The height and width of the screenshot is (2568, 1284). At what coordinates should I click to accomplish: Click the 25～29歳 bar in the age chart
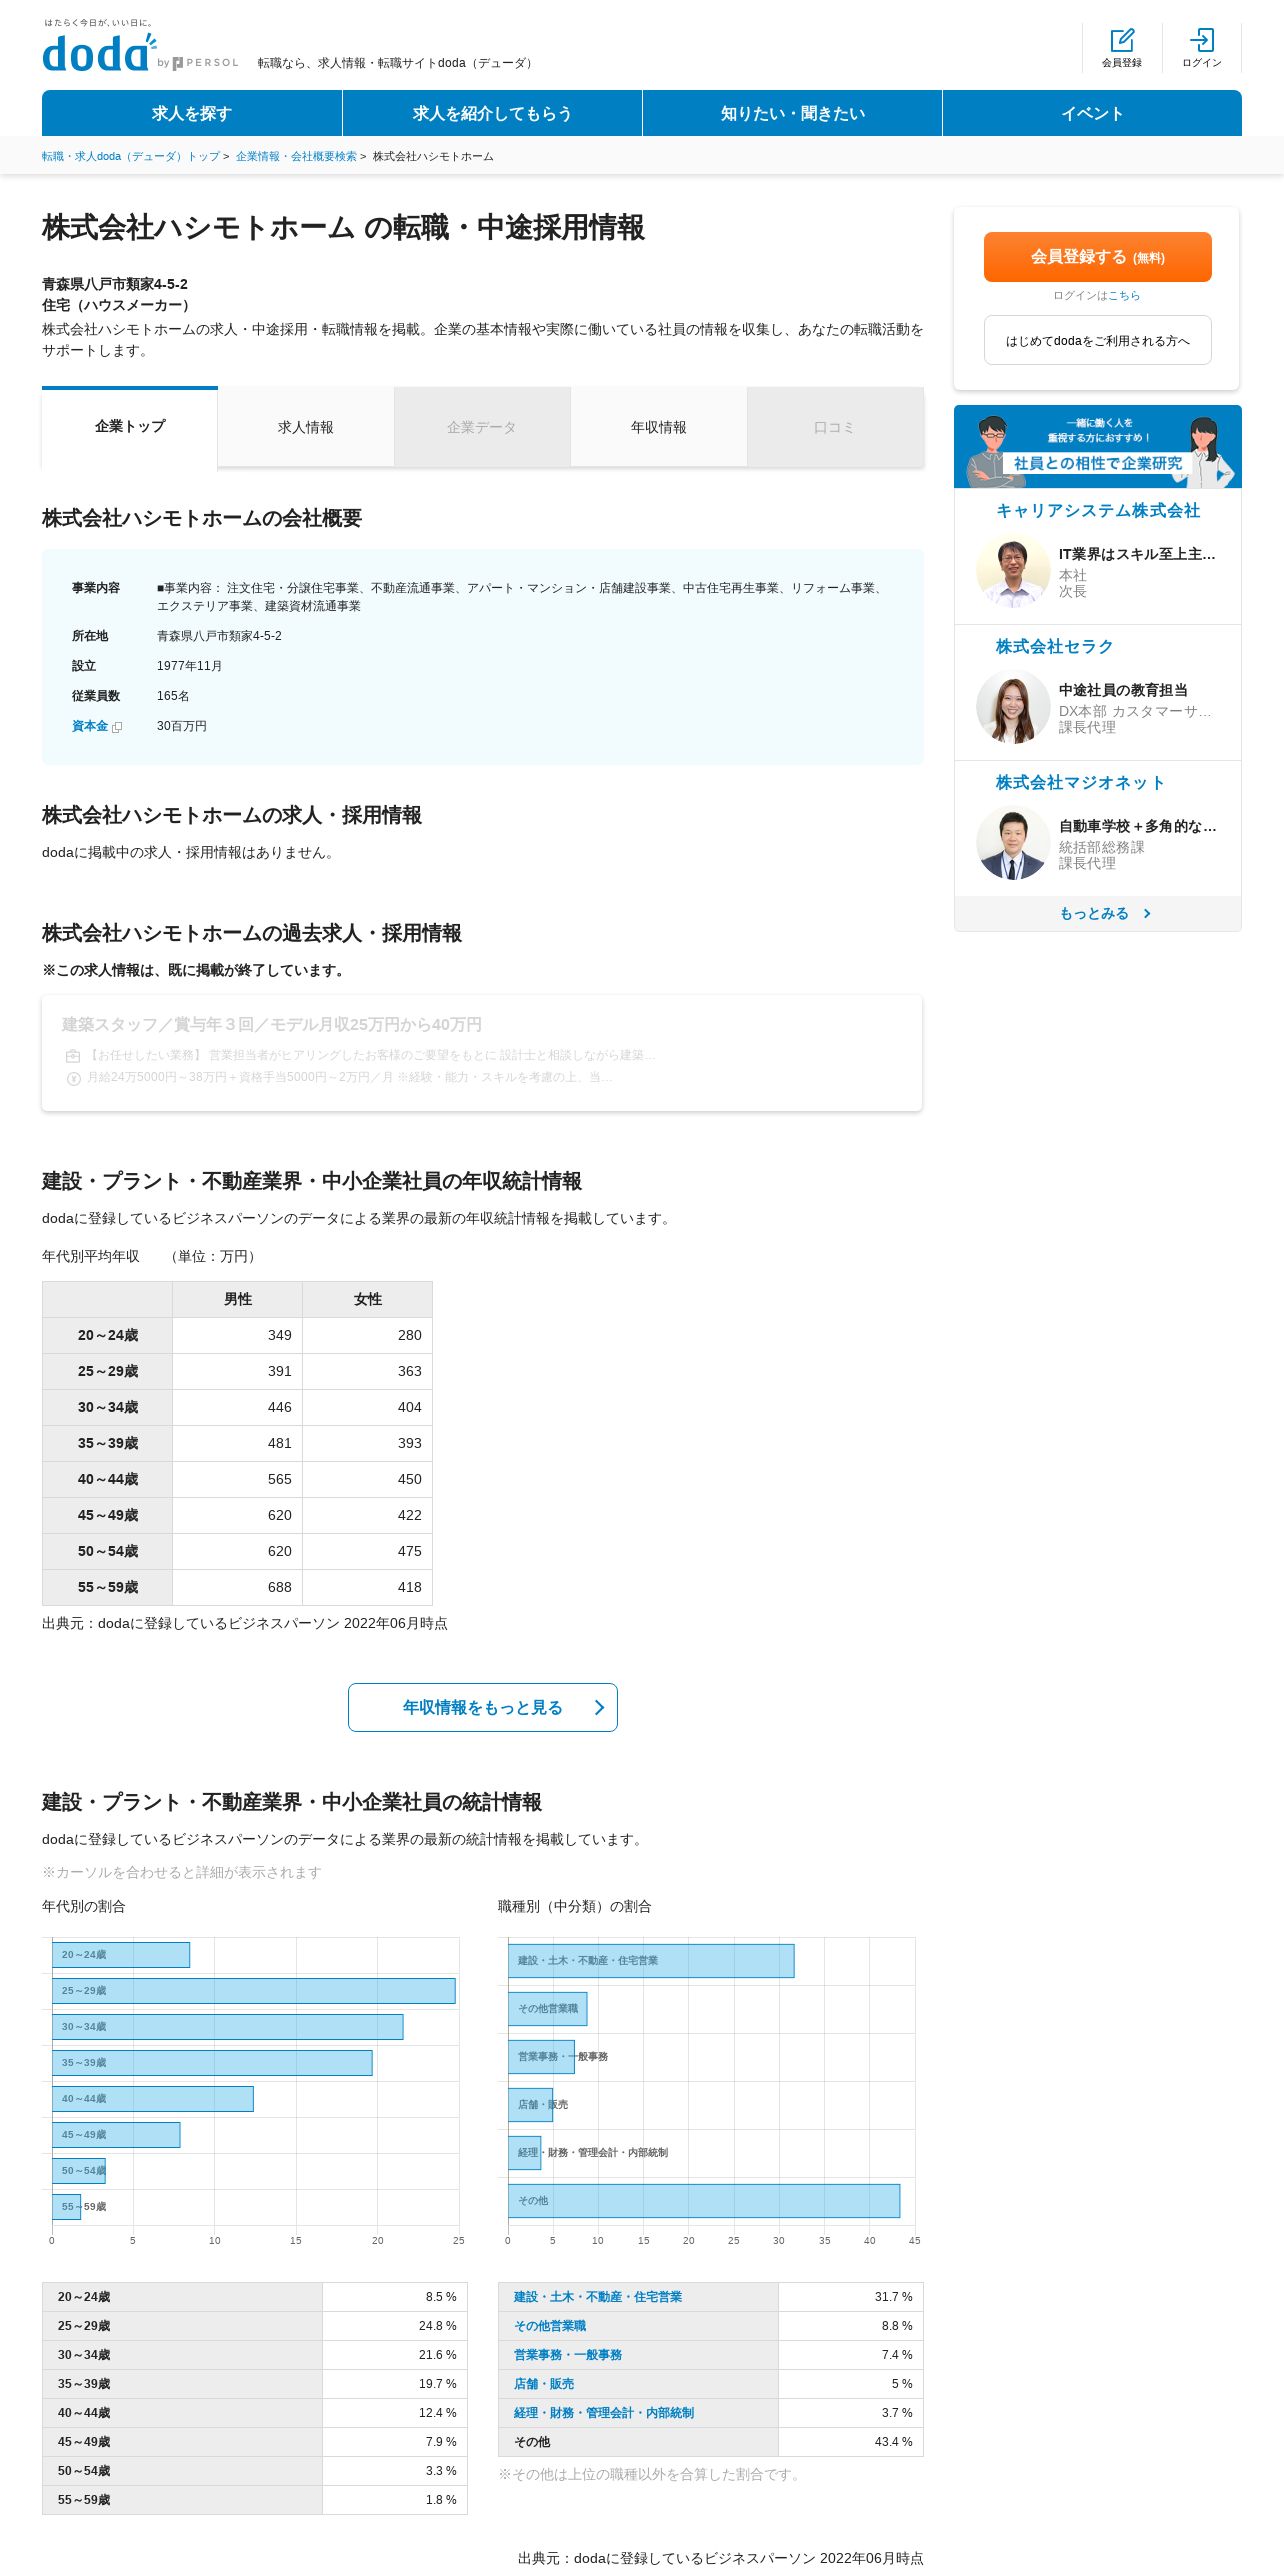[254, 1990]
